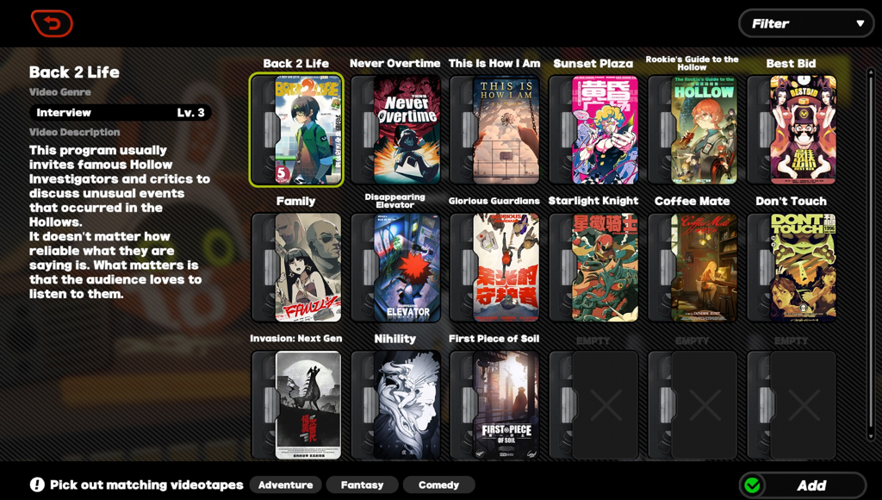Pick the Starlight Knight videotape
Image resolution: width=882 pixels, height=500 pixels.
pyautogui.click(x=594, y=267)
